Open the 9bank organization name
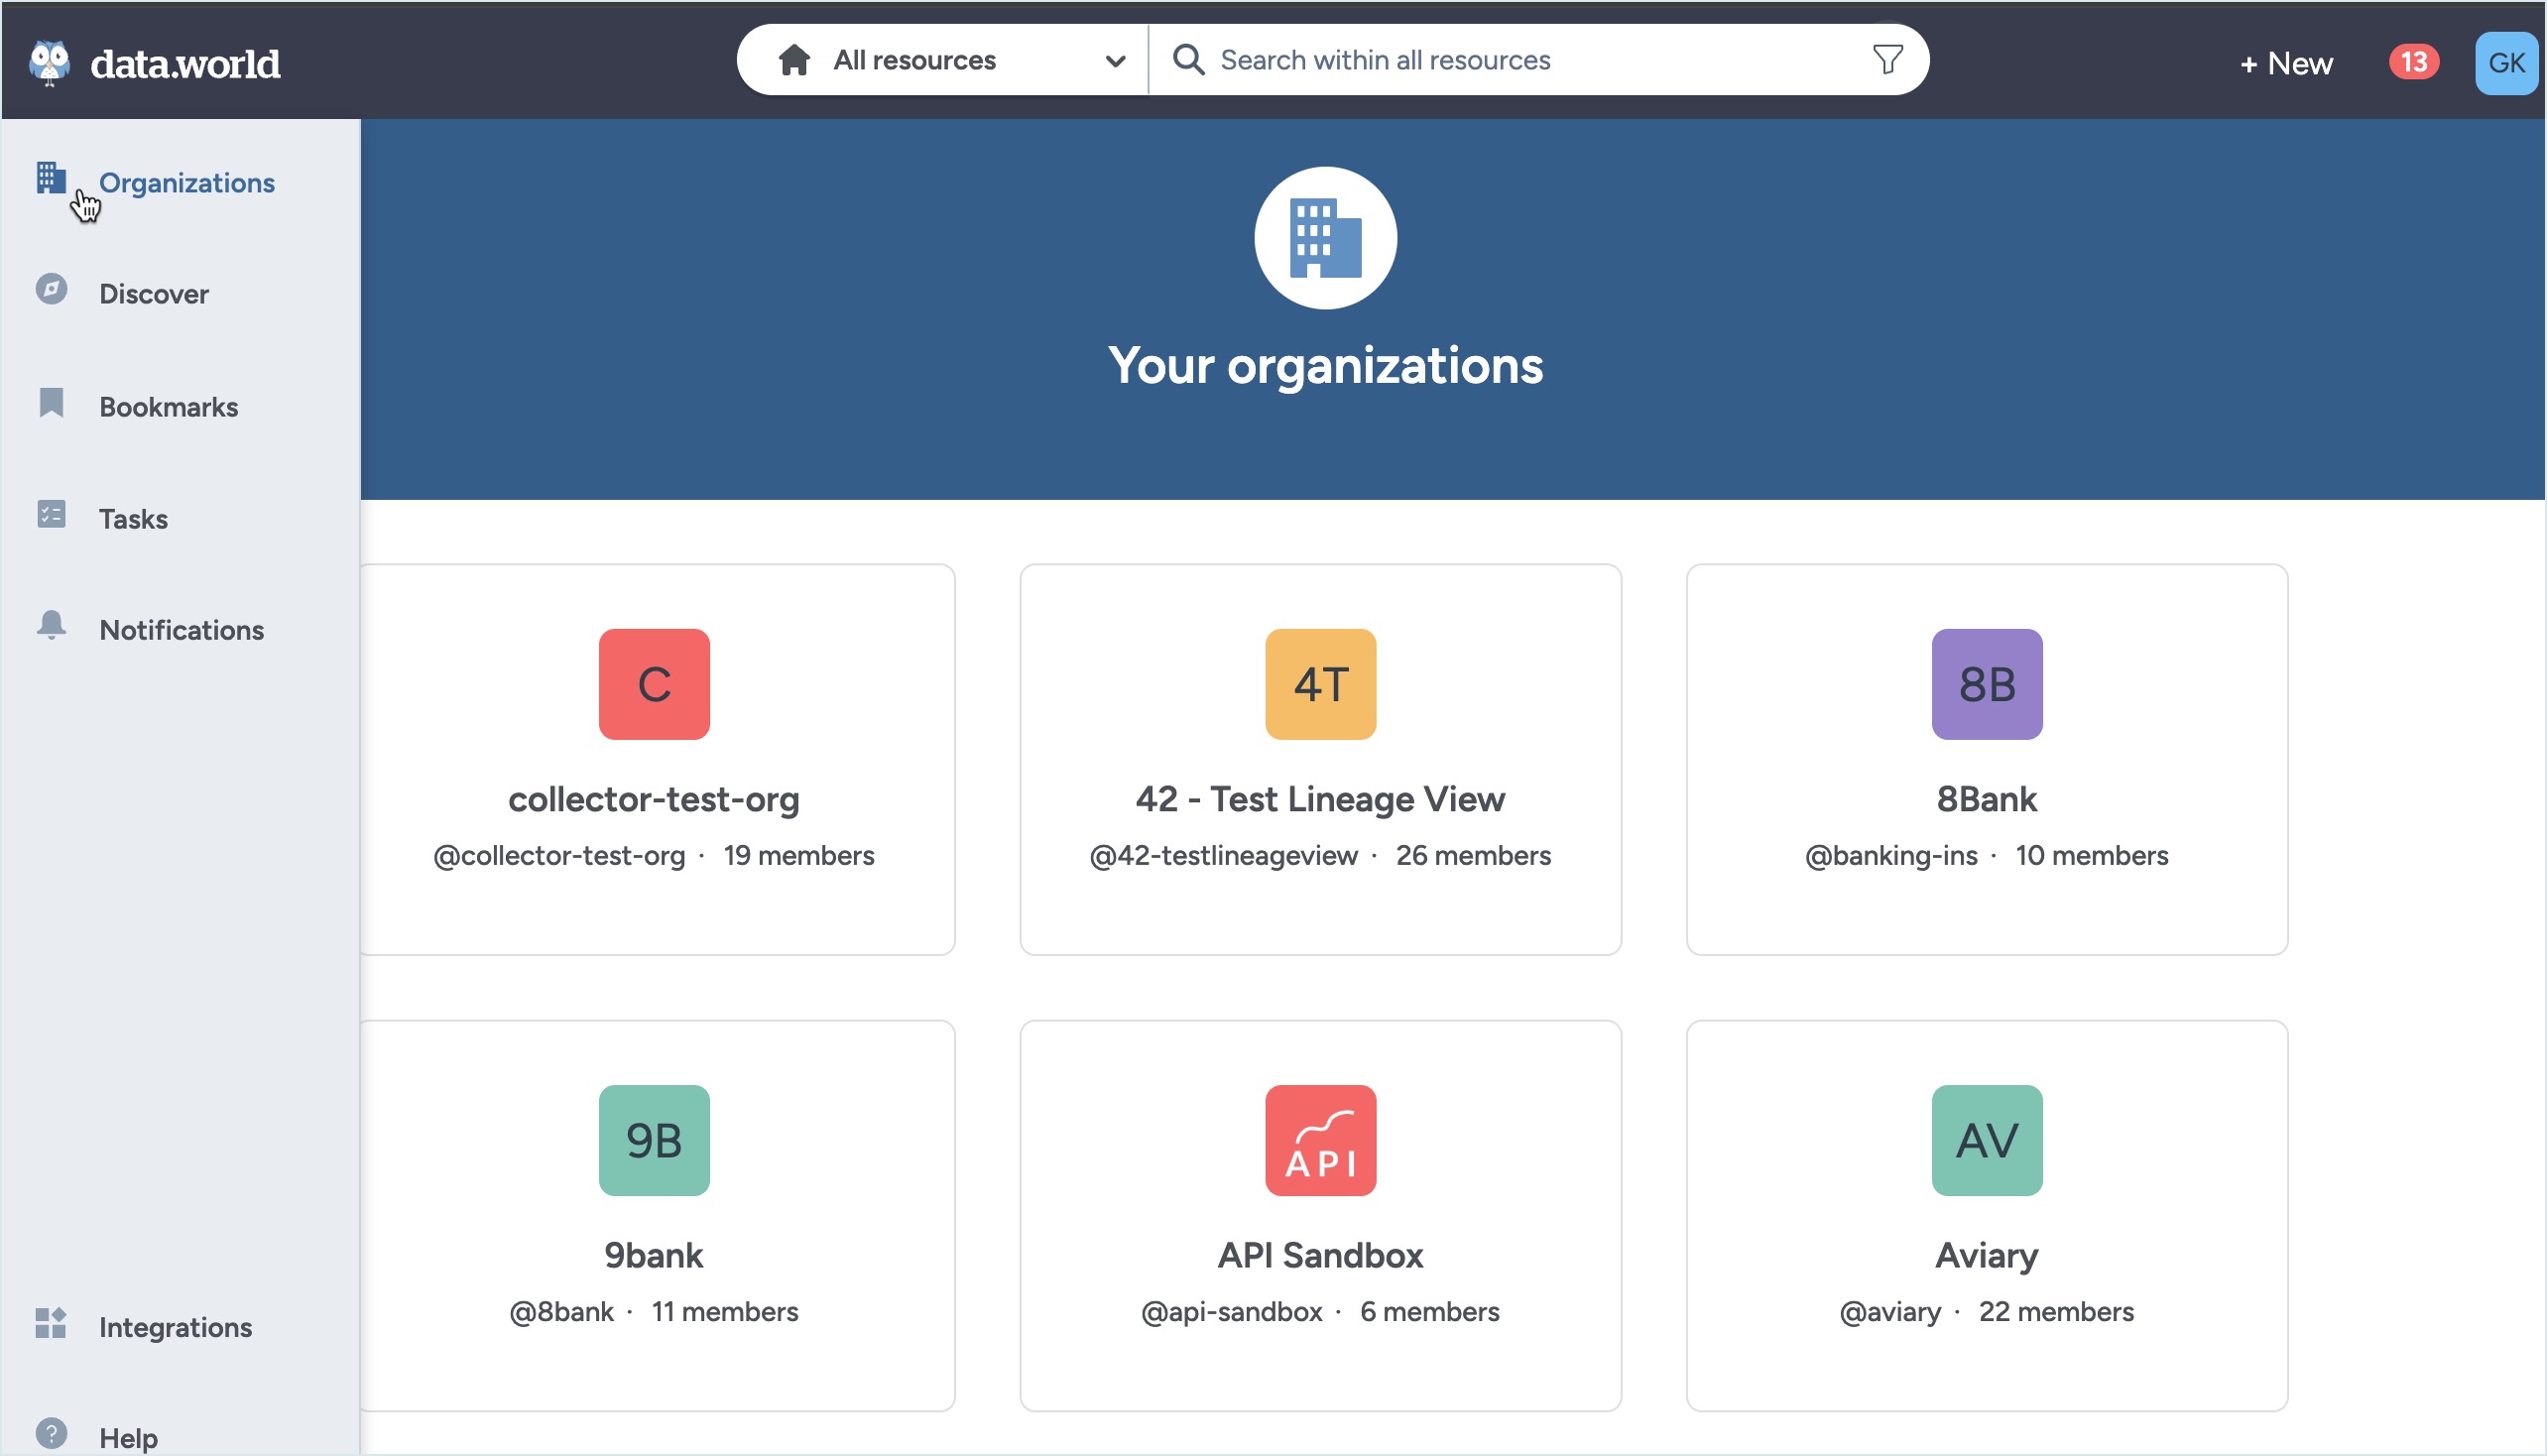Image resolution: width=2547 pixels, height=1456 pixels. click(654, 1255)
